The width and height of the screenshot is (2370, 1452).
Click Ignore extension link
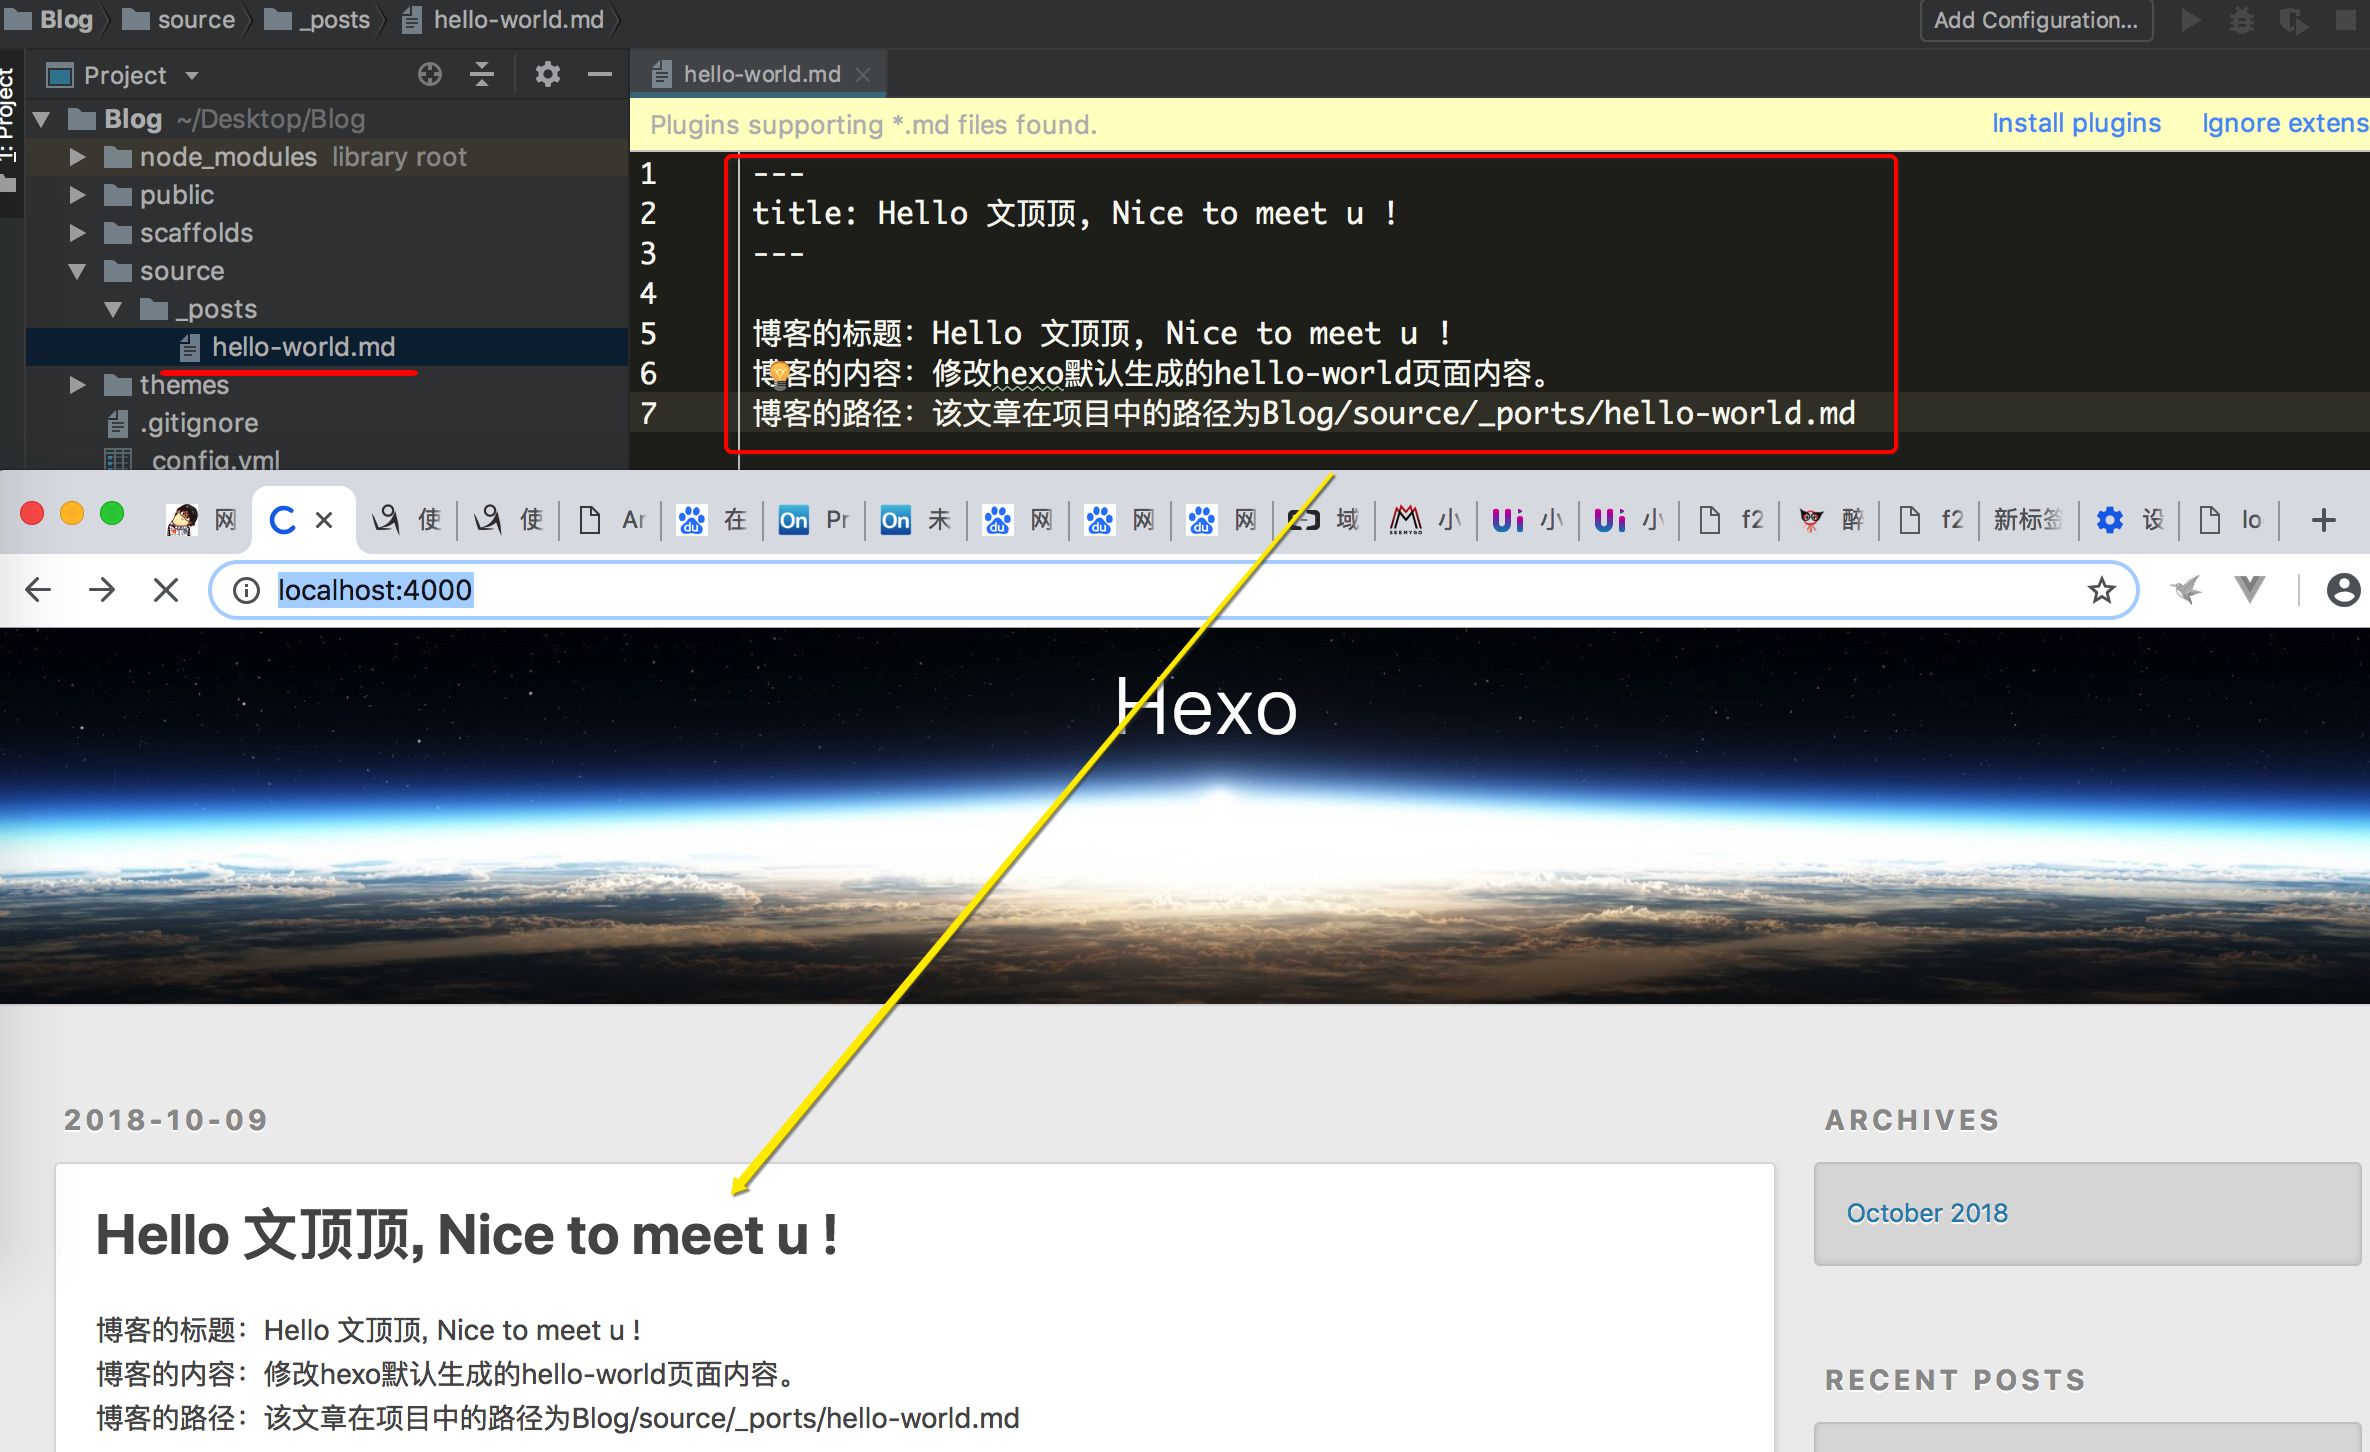point(2285,123)
